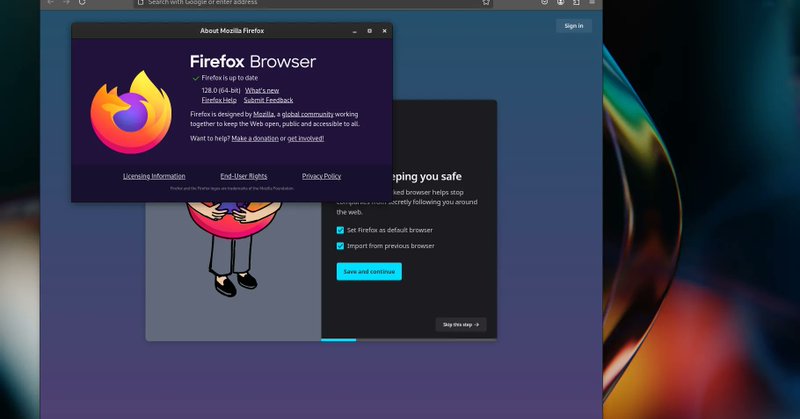Image resolution: width=800 pixels, height=419 pixels.
Task: Click the Firefox Browser heading text
Action: coord(253,62)
